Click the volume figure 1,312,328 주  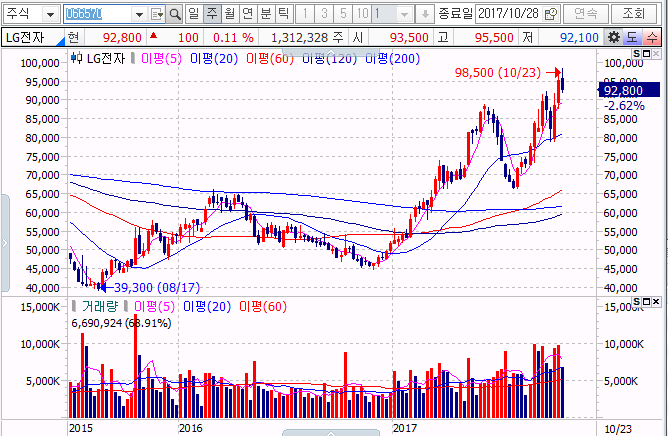307,38
